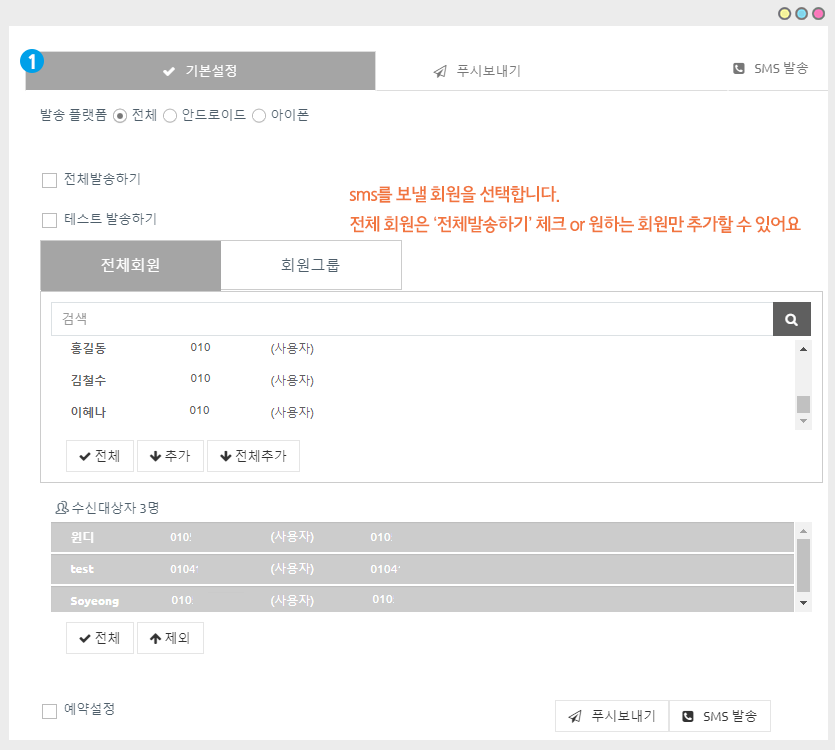Toggle the 예약설정 checkbox
Image resolution: width=835 pixels, height=750 pixels.
tap(49, 710)
